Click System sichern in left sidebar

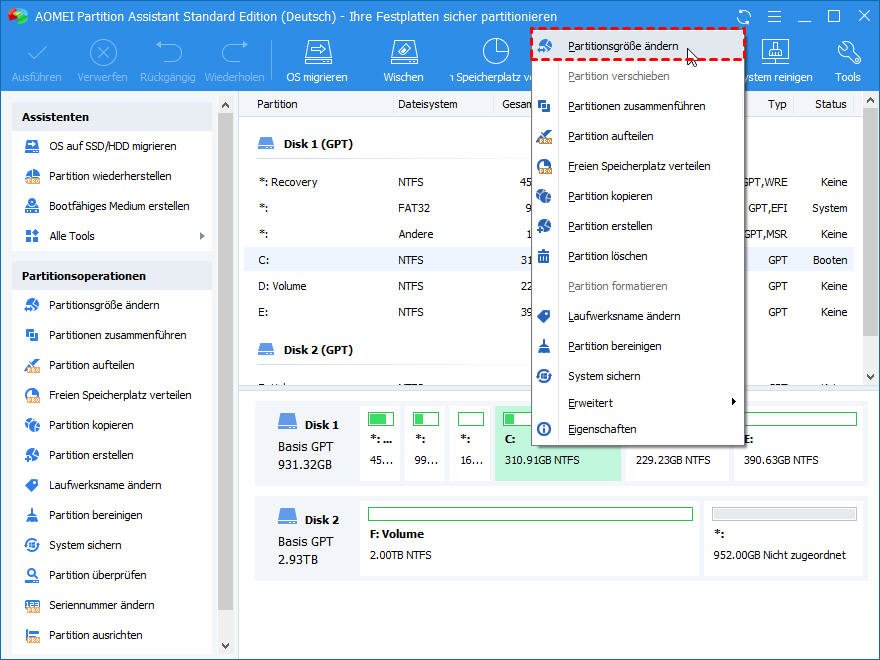pyautogui.click(x=85, y=546)
